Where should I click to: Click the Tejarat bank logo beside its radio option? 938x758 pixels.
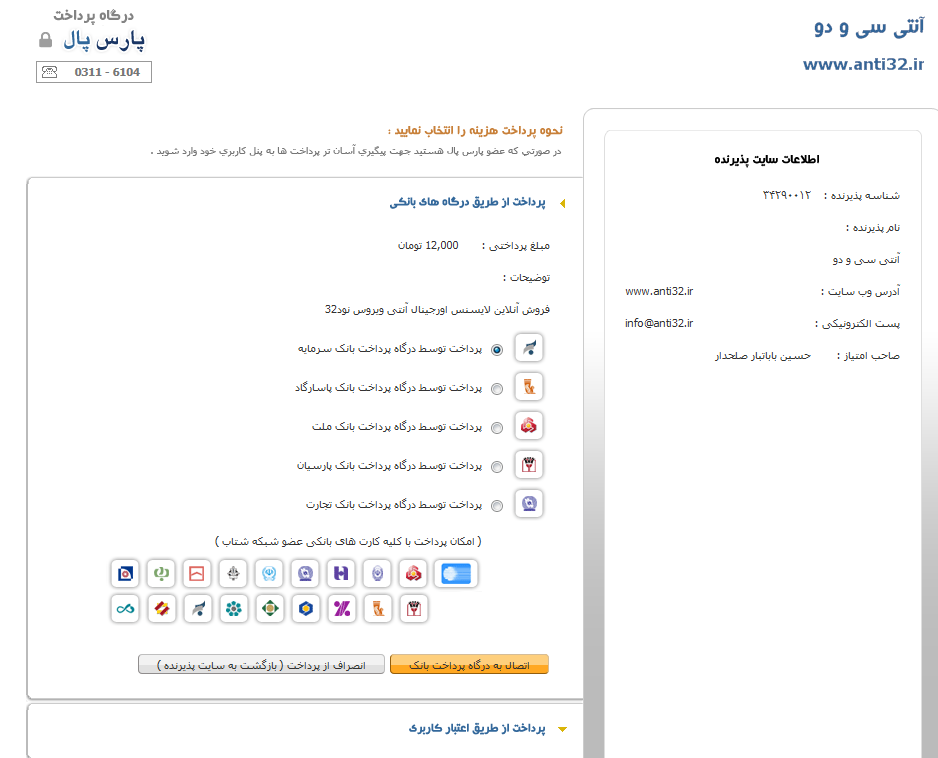tap(529, 504)
